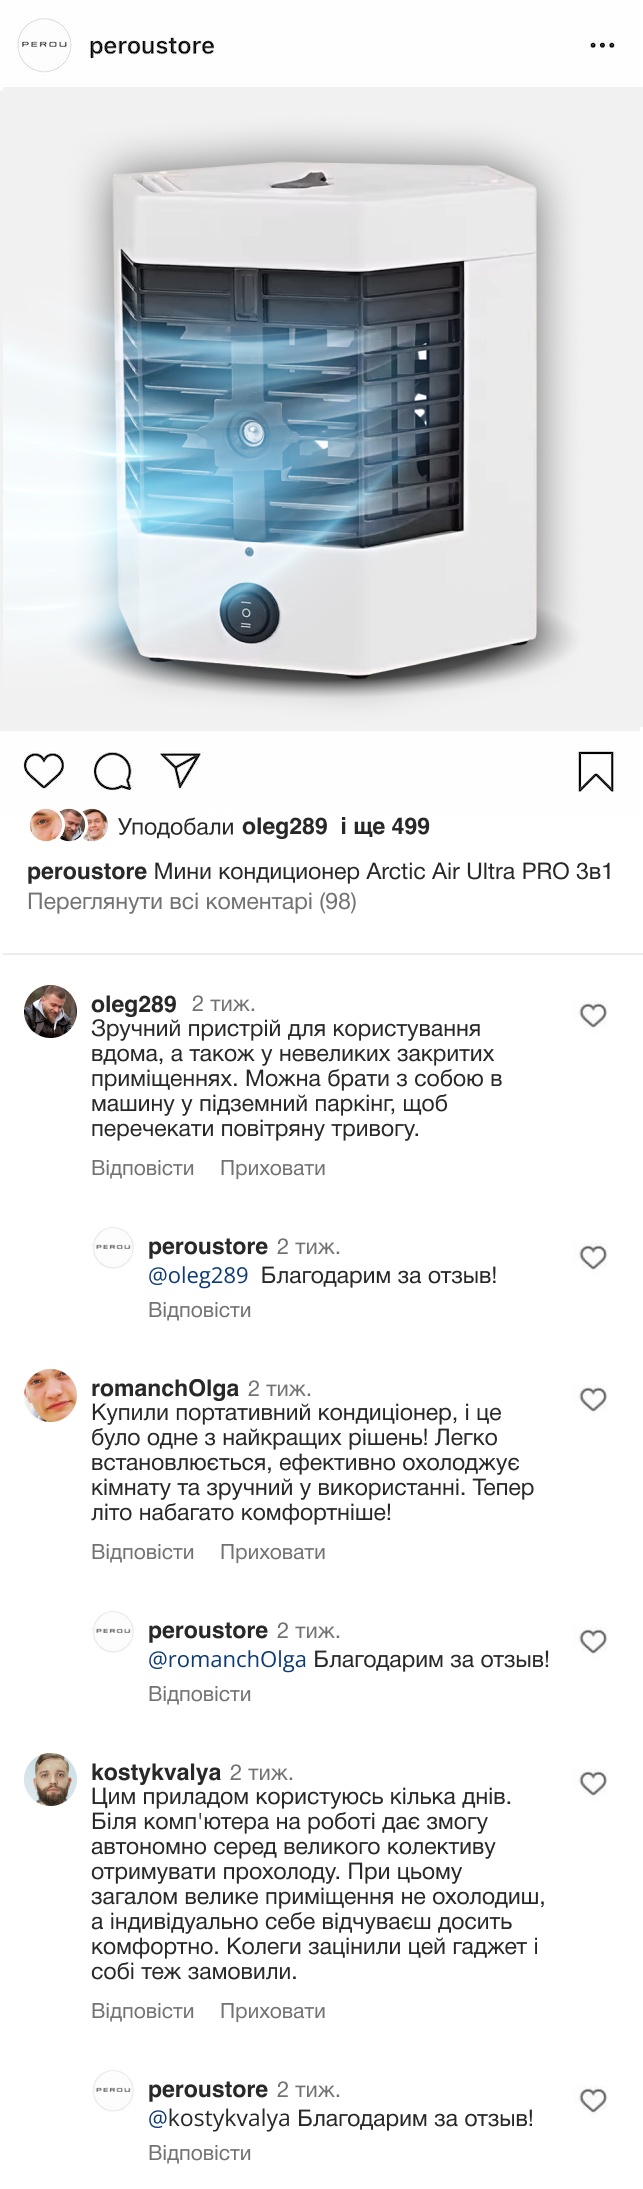Open the @oleg289 mention link

point(198,1276)
